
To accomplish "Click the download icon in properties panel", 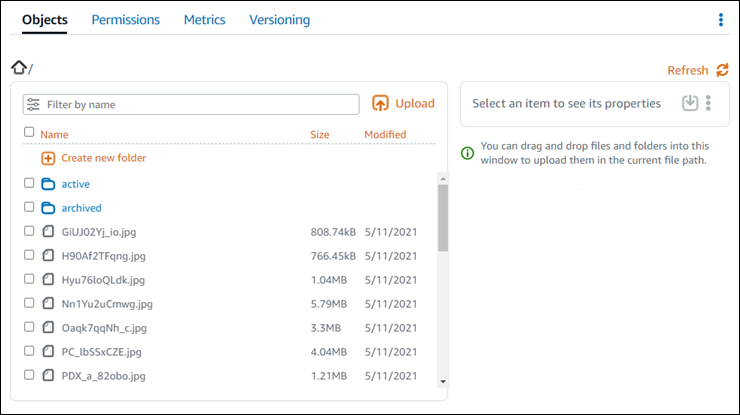I will coord(689,103).
